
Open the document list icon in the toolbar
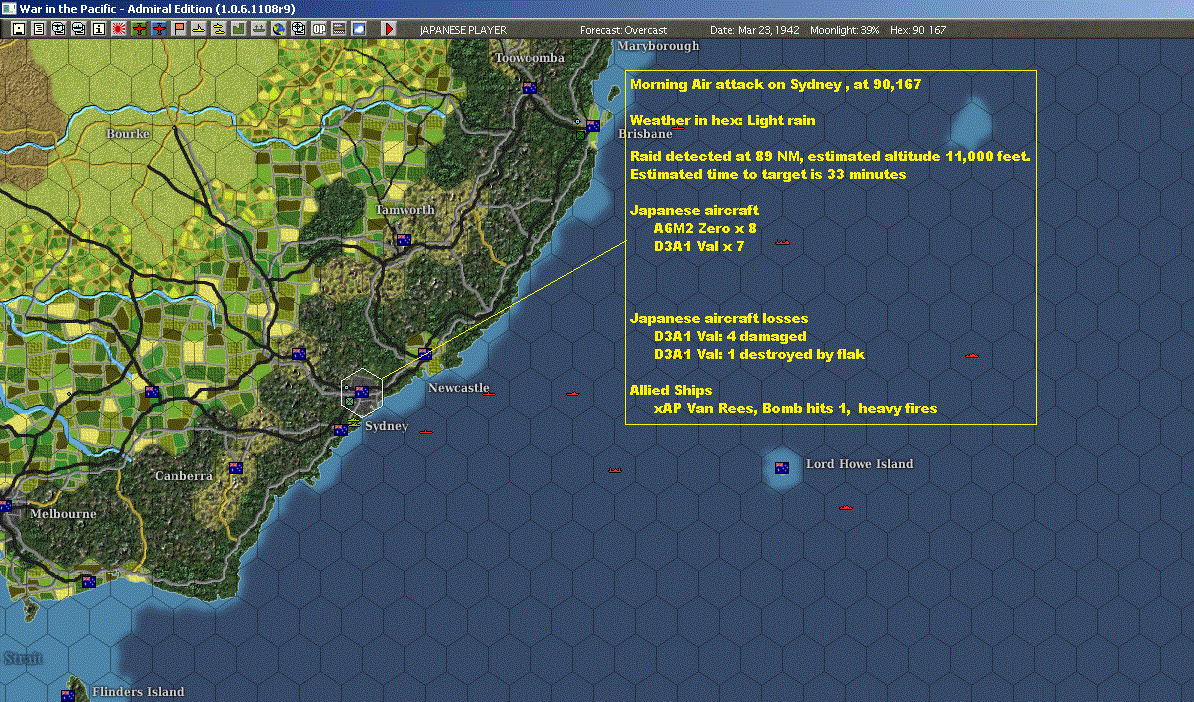click(39, 29)
